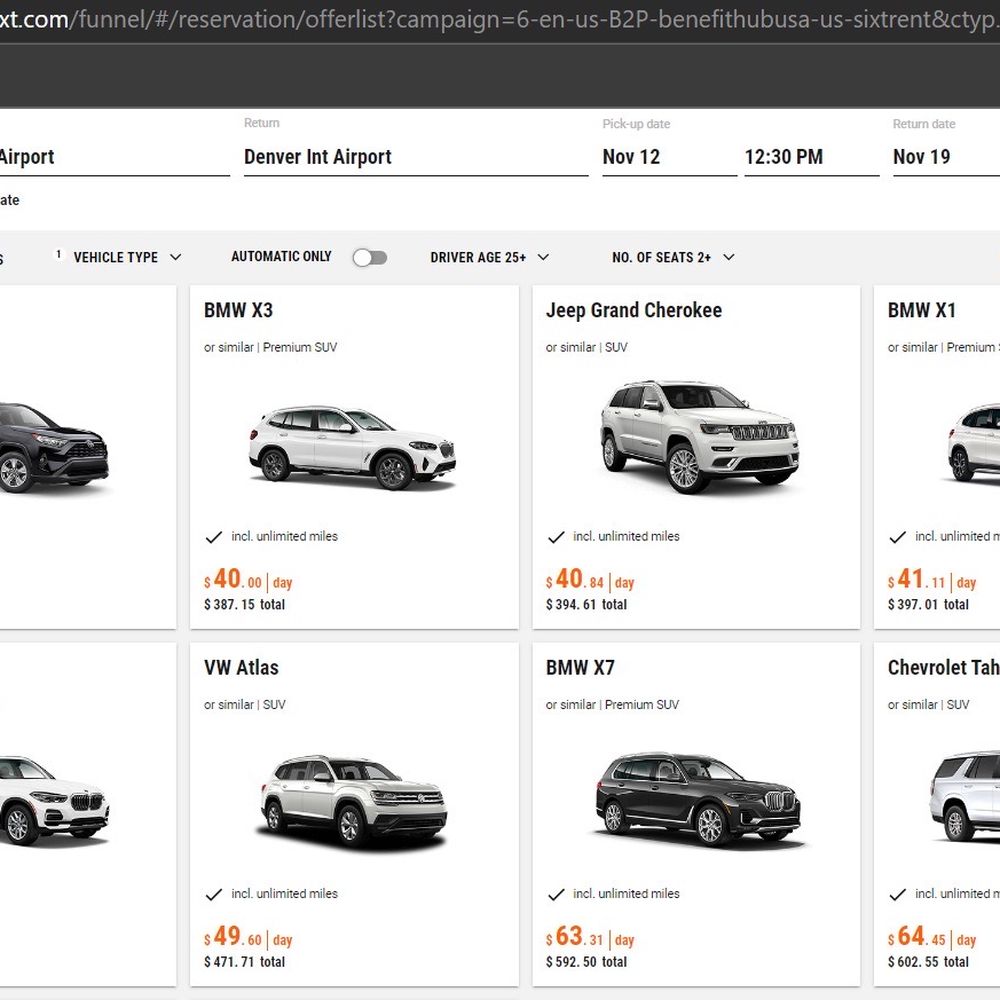Click the $64.45 per day price
Viewport: 1000px width, 1000px height.
pos(932,936)
